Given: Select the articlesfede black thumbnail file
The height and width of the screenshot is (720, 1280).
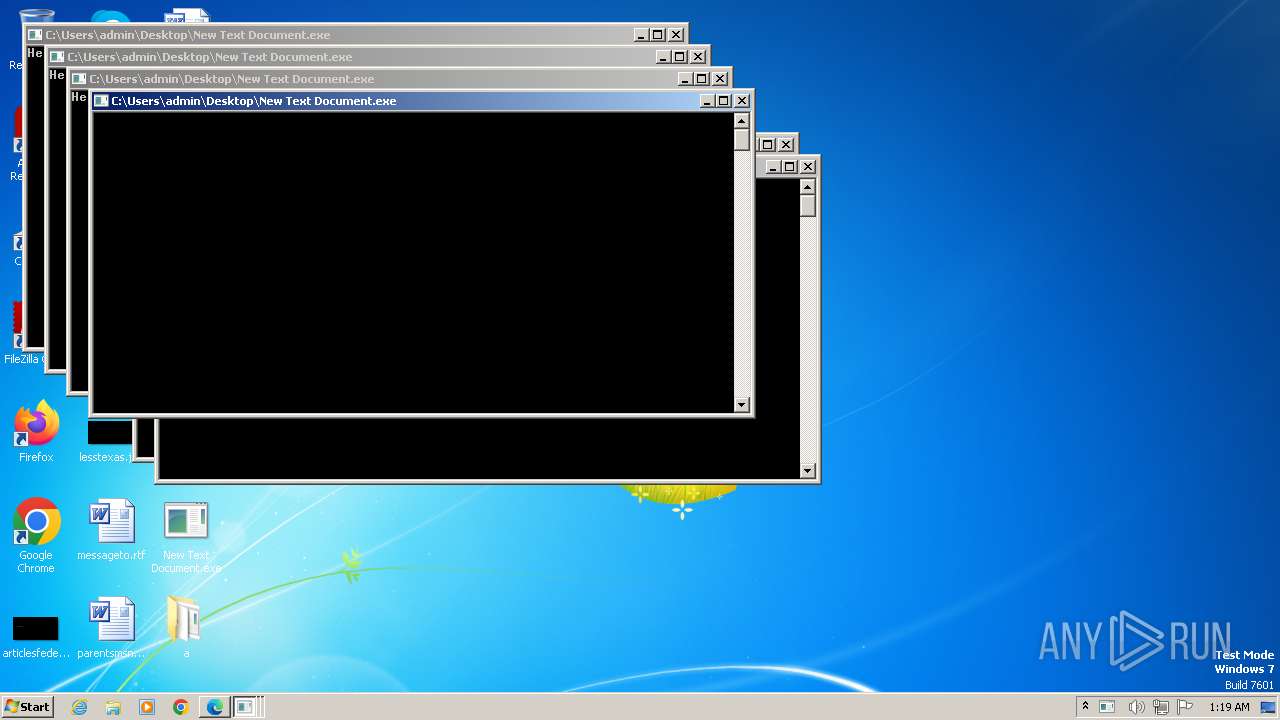Looking at the screenshot, I should [36, 635].
